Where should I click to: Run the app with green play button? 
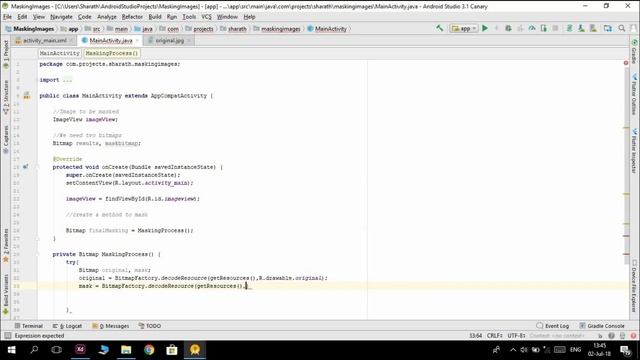point(485,28)
